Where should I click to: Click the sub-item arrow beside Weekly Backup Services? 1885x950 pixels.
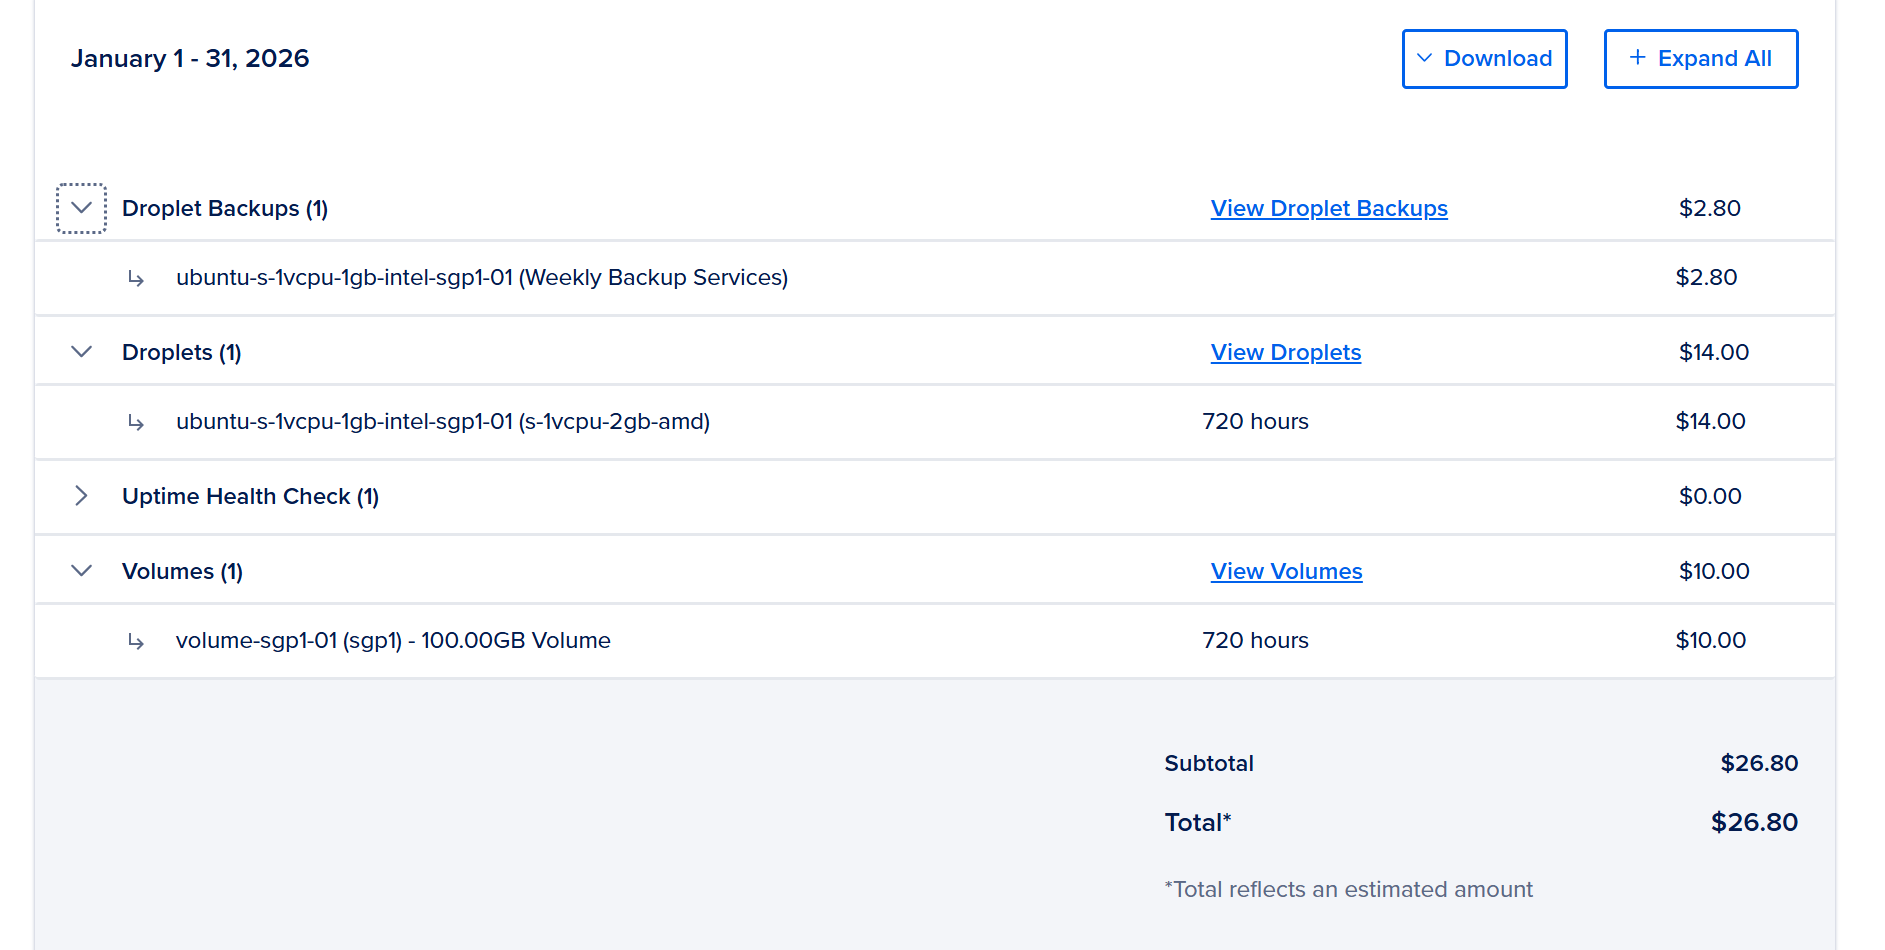(136, 278)
